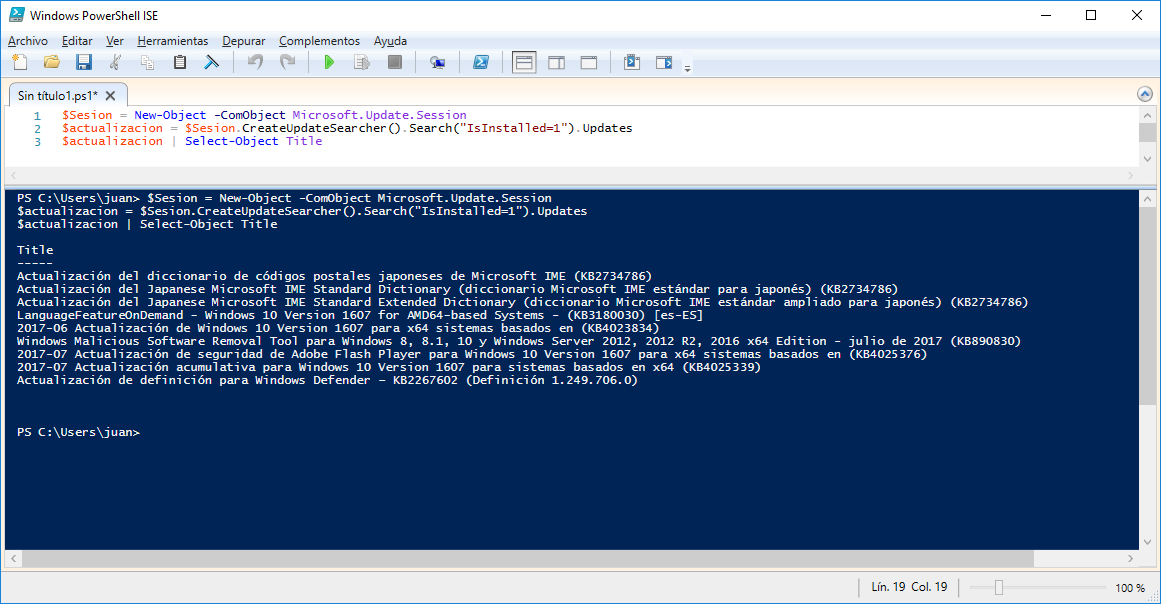Image resolution: width=1161 pixels, height=604 pixels.
Task: Launch PowerShell.exe from the toolbar icon
Action: coord(481,62)
